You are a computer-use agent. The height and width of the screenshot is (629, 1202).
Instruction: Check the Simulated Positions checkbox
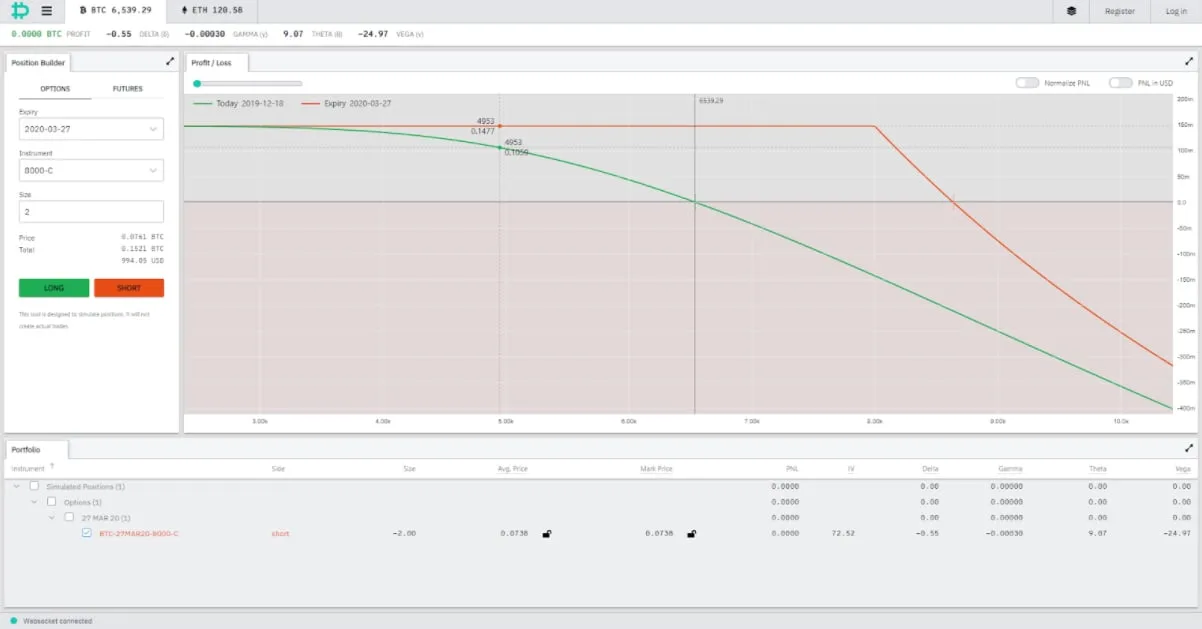35,486
